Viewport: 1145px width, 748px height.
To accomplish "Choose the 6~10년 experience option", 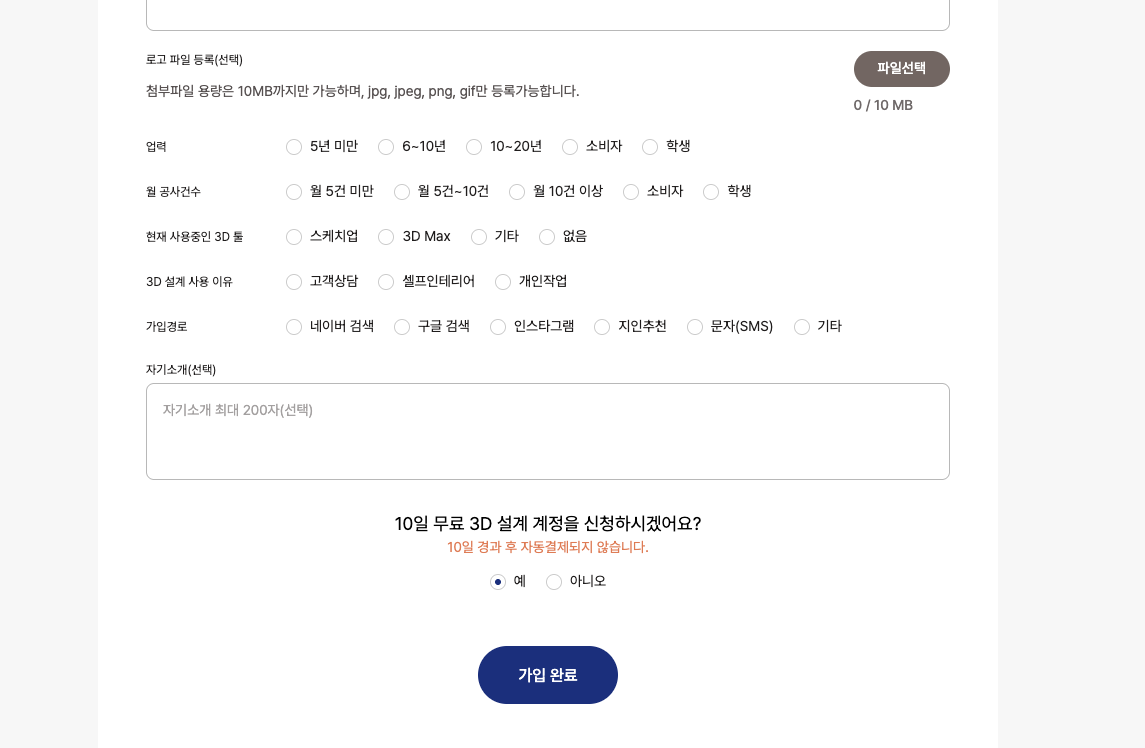I will point(386,147).
